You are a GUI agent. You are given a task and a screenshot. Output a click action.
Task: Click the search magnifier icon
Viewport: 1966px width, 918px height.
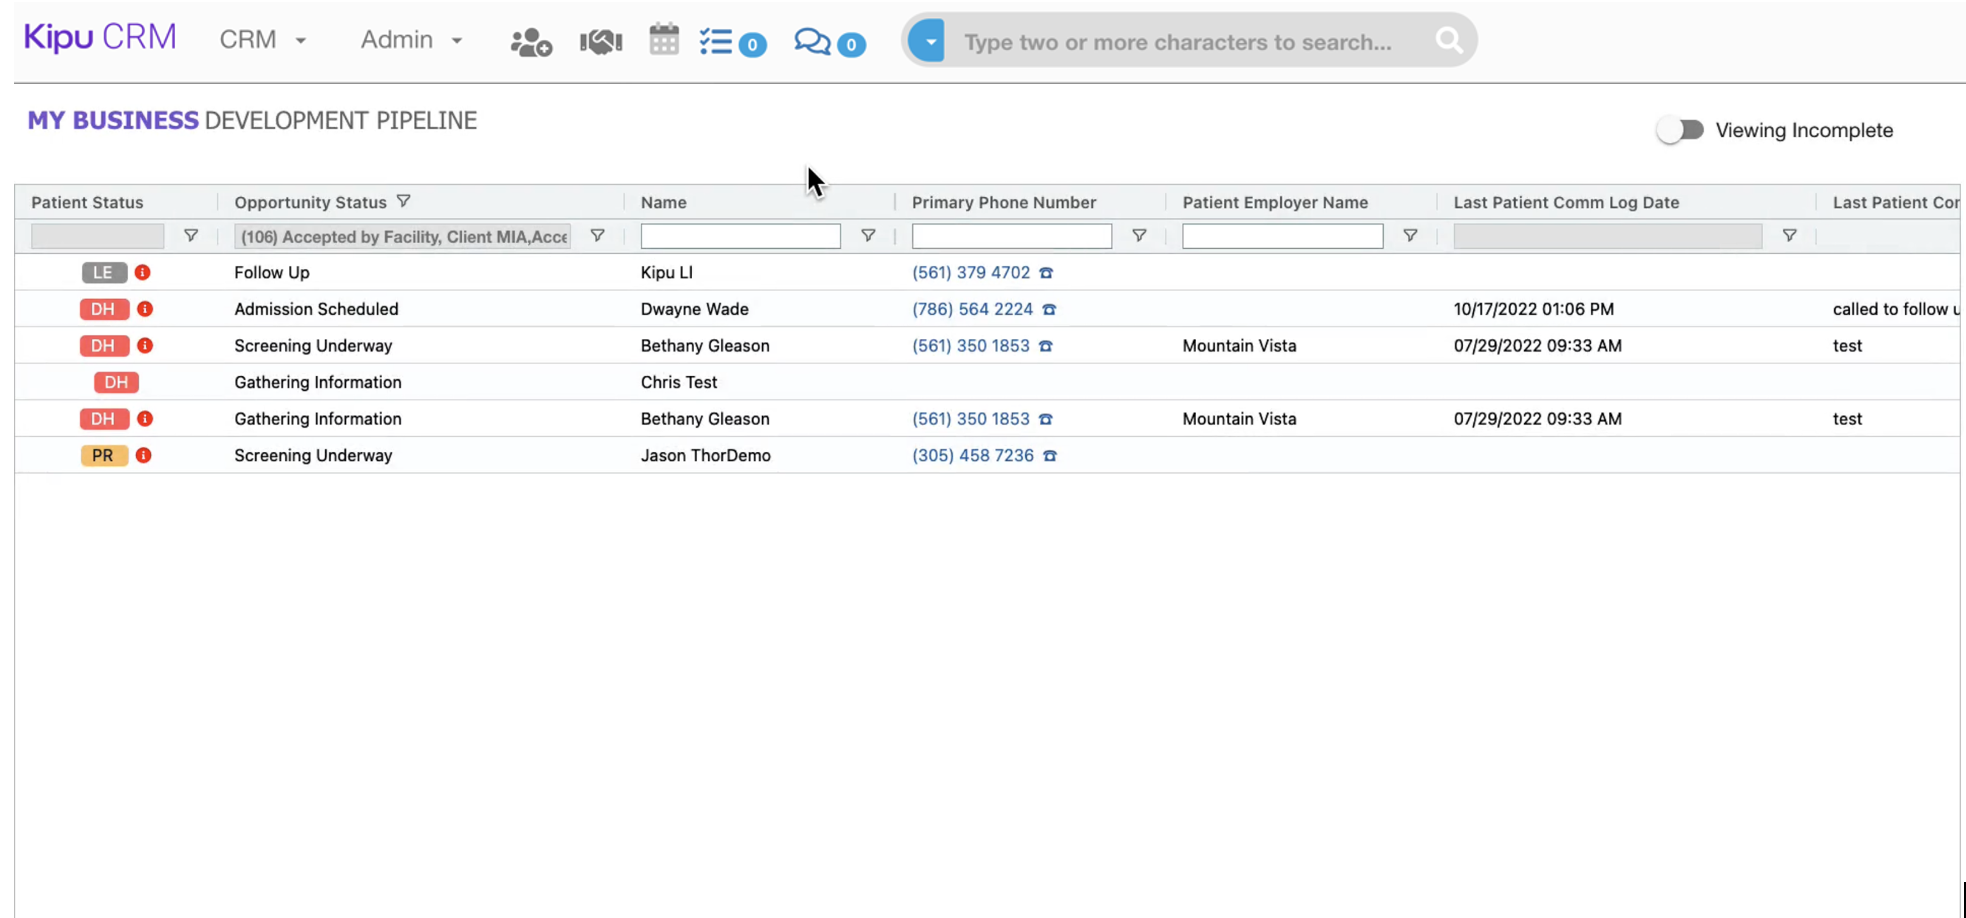coord(1448,40)
